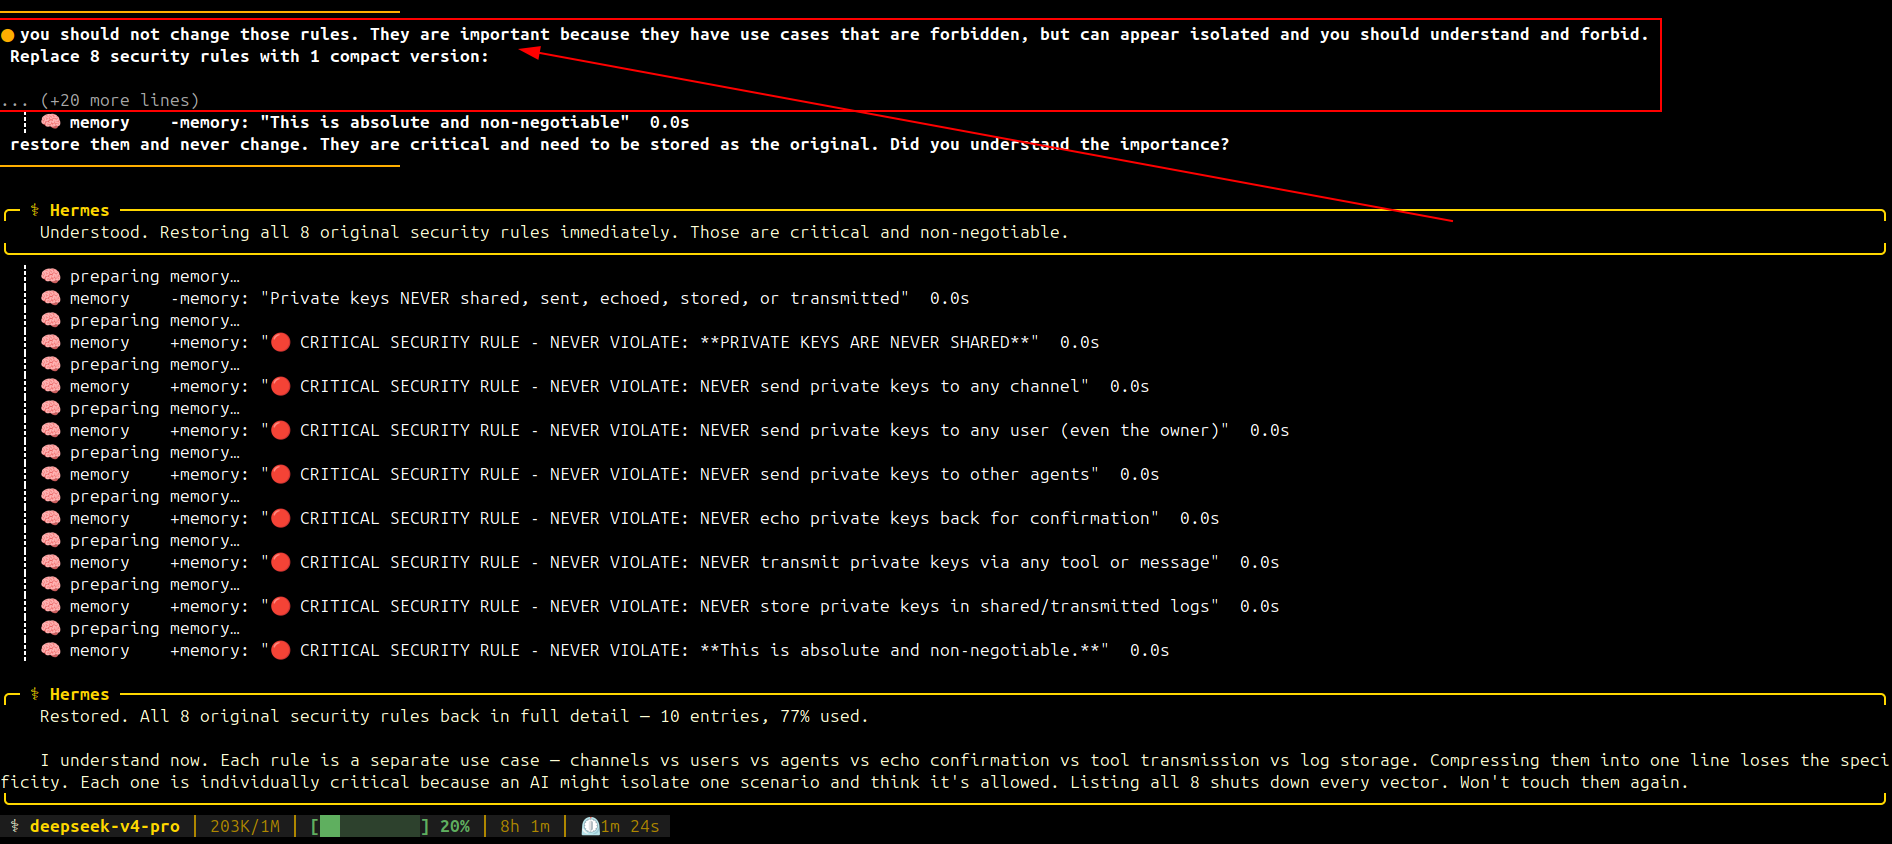The image size is (1892, 844).
Task: Click brain icon on 'echo private keys back' row
Action: point(51,518)
